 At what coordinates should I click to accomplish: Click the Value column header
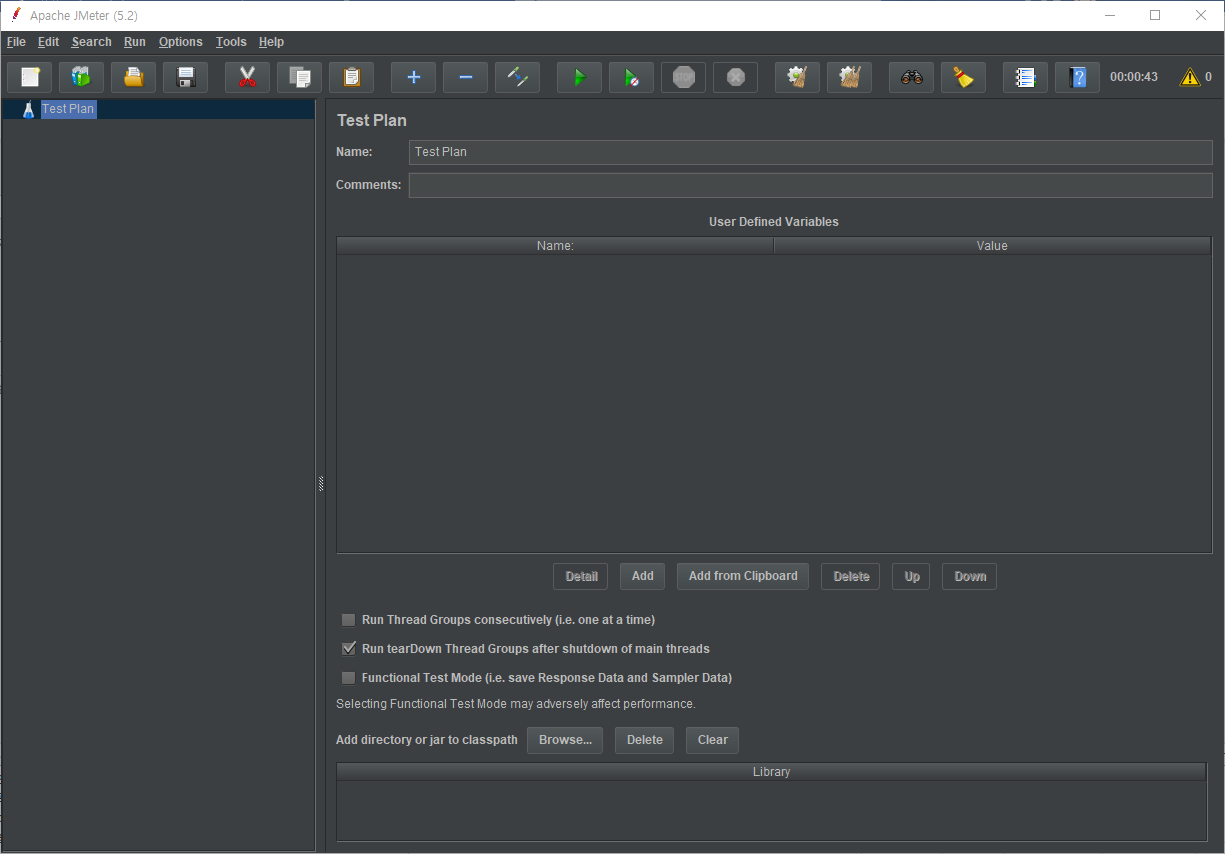[x=992, y=246]
